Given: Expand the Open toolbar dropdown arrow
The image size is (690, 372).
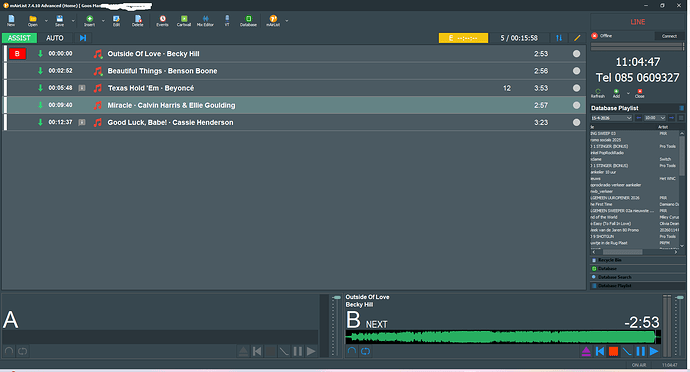Looking at the screenshot, I should tap(46, 20).
